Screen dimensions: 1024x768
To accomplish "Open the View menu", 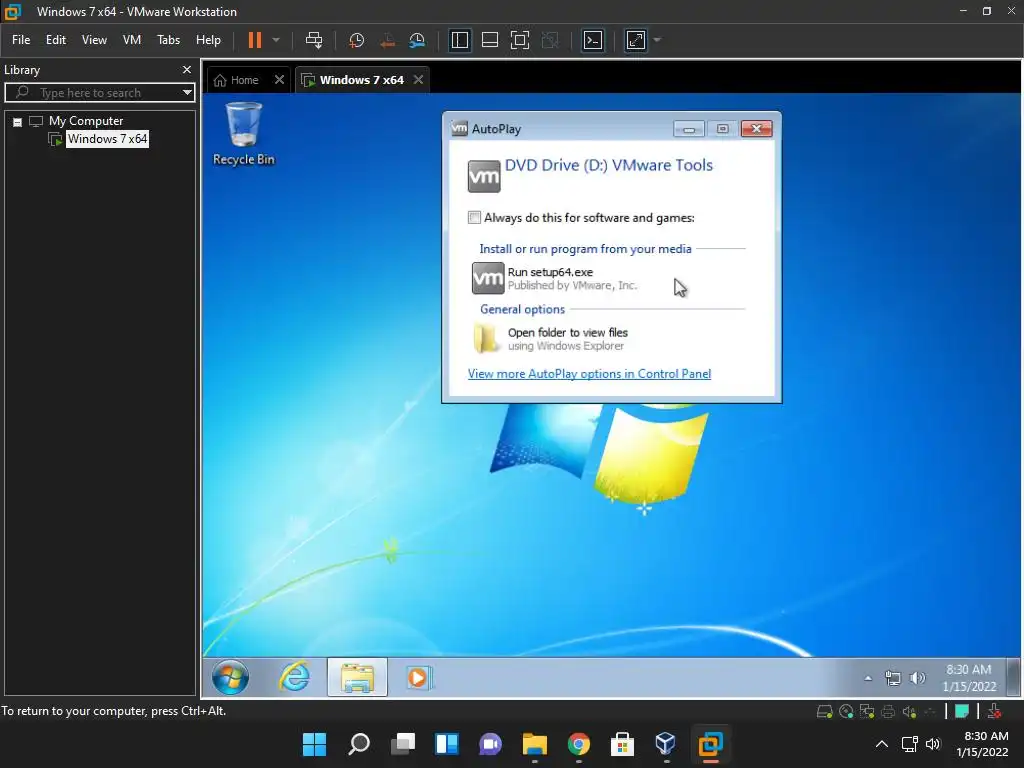I will 94,40.
